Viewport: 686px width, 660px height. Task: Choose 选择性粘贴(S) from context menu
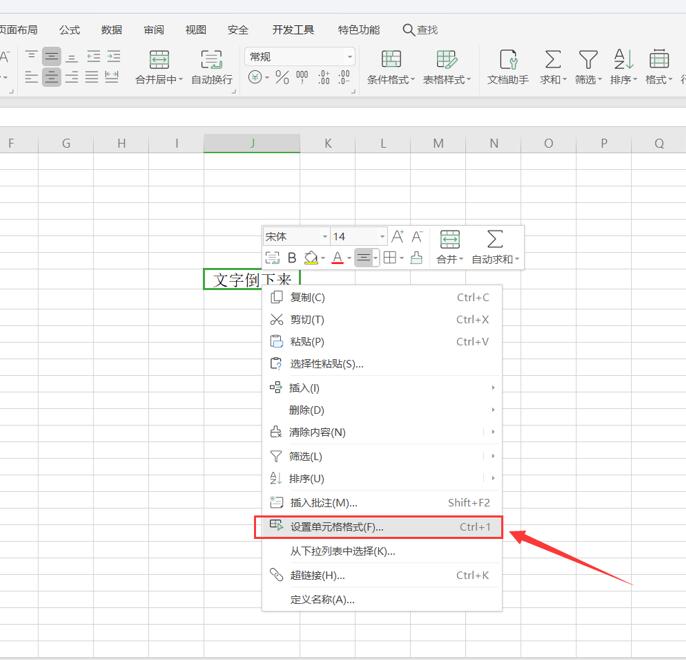(x=382, y=364)
